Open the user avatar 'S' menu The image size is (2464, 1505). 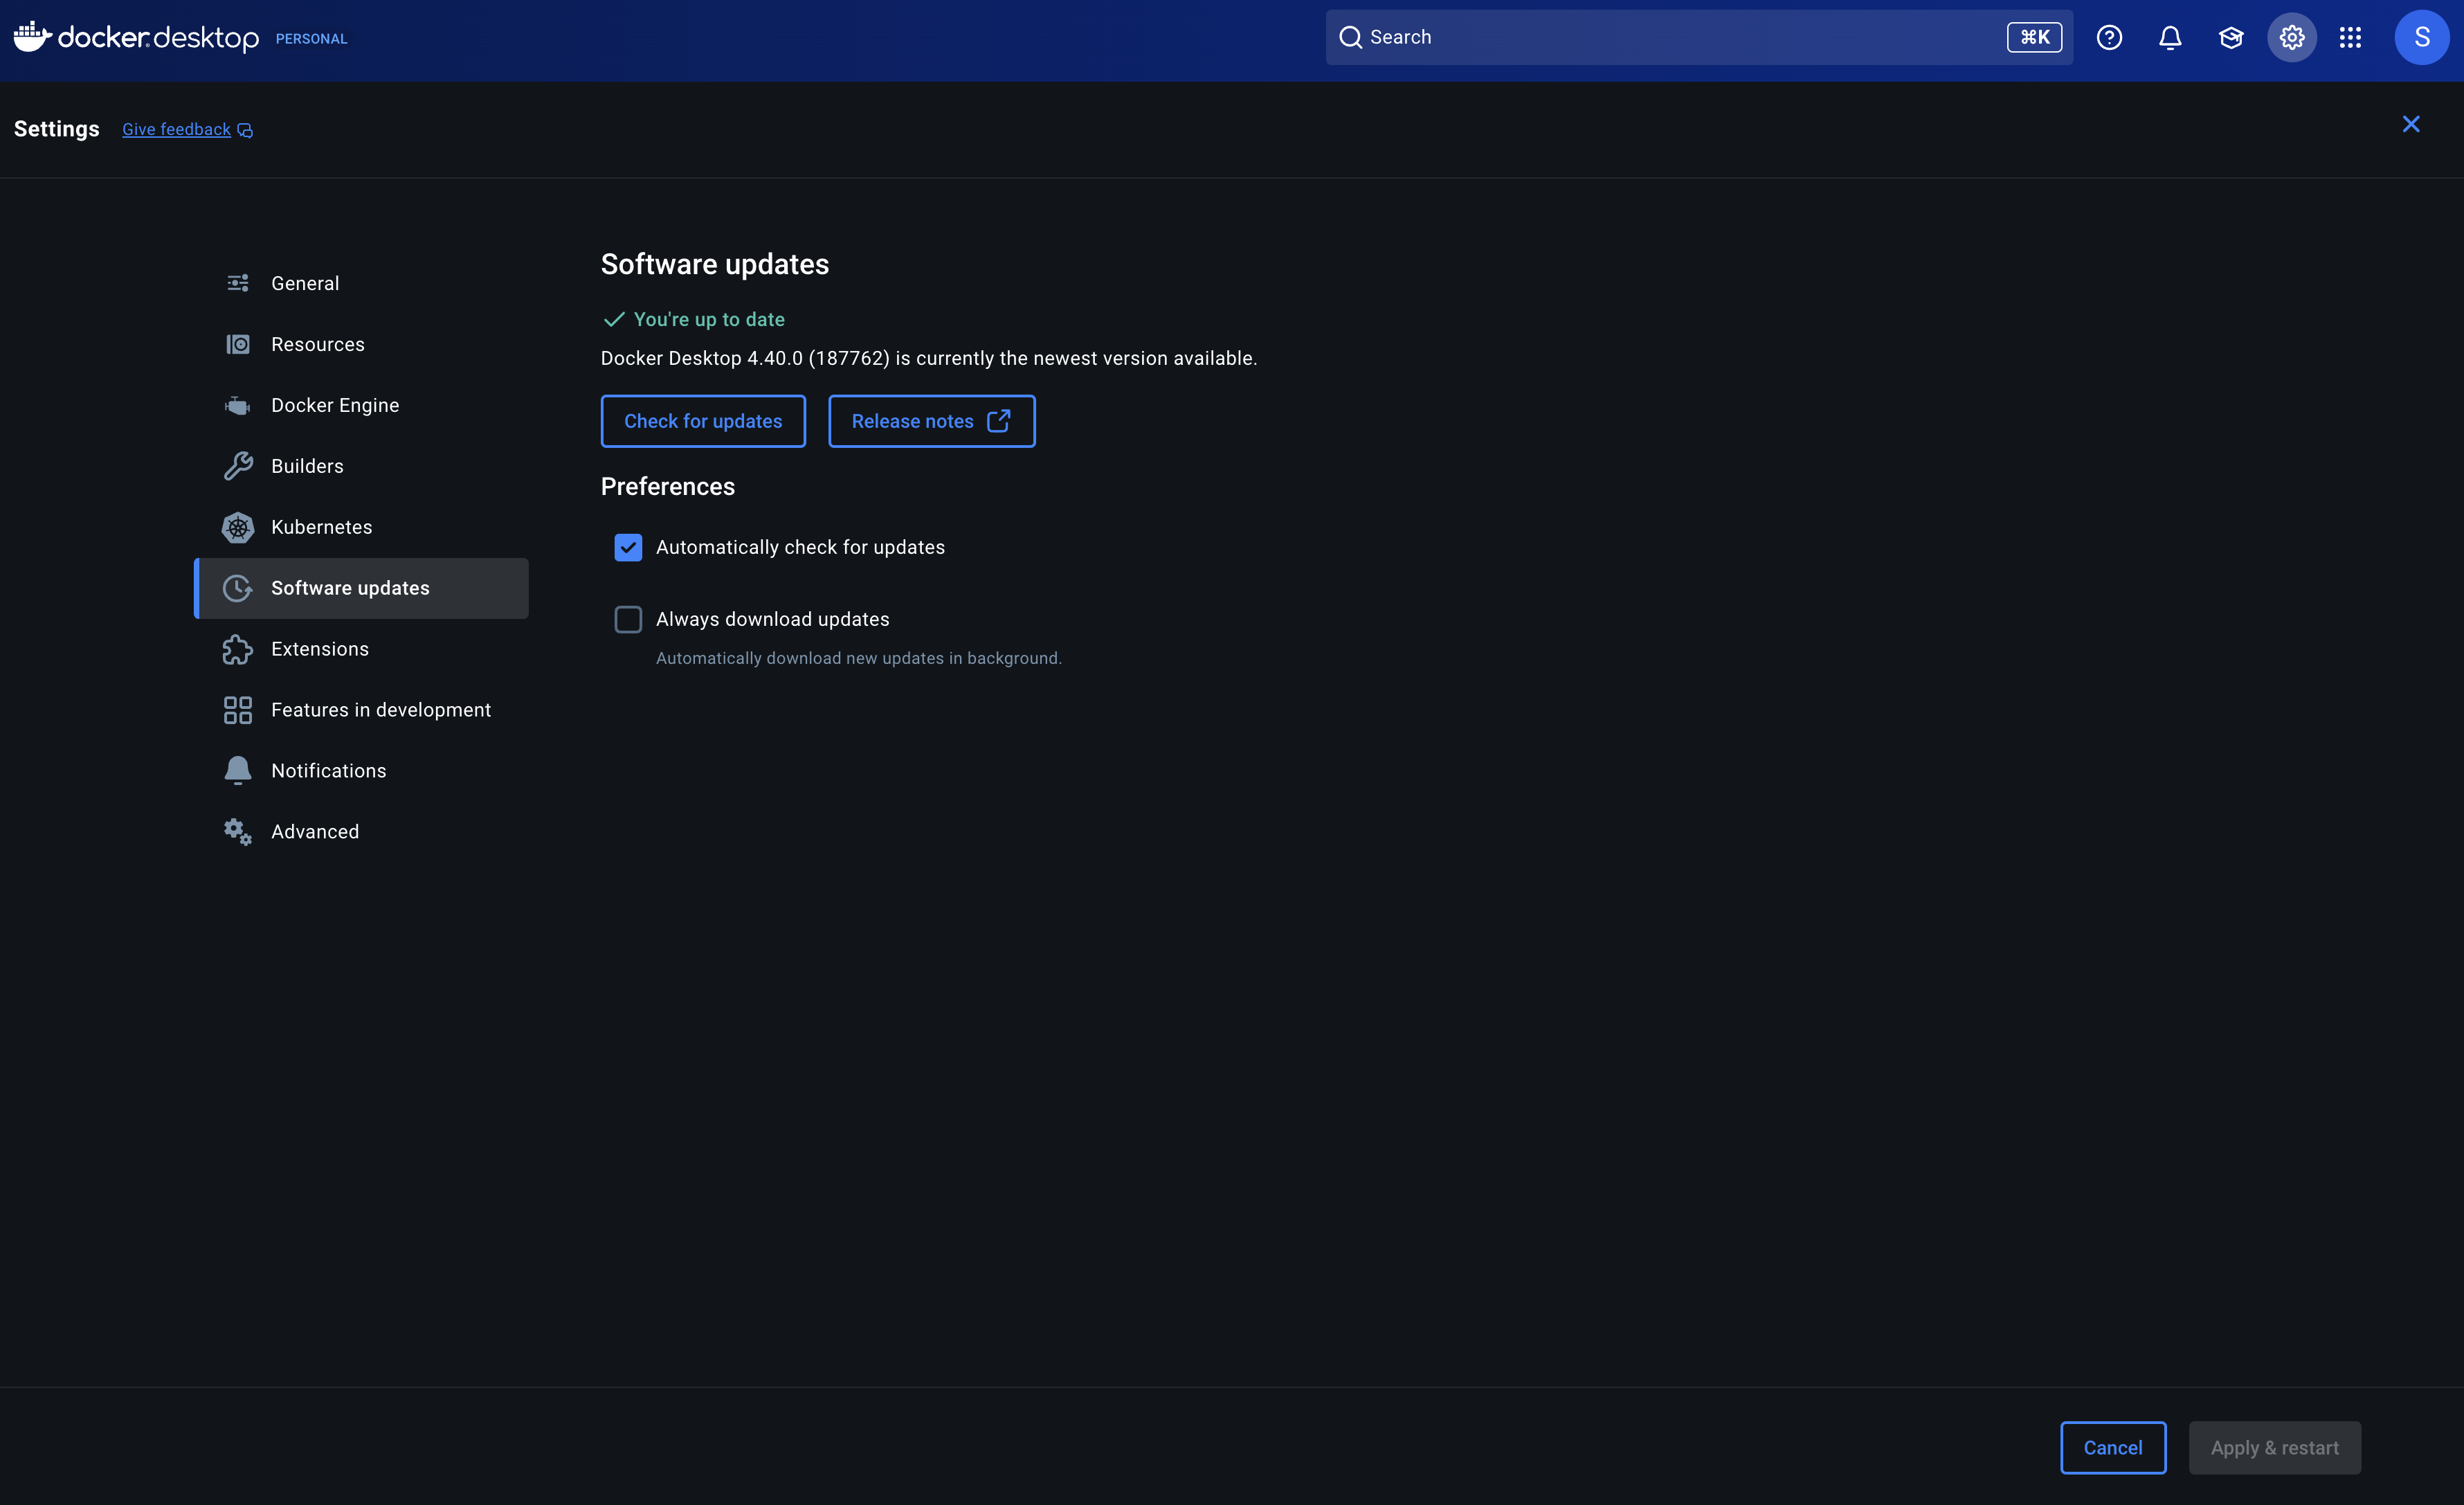pos(2422,37)
